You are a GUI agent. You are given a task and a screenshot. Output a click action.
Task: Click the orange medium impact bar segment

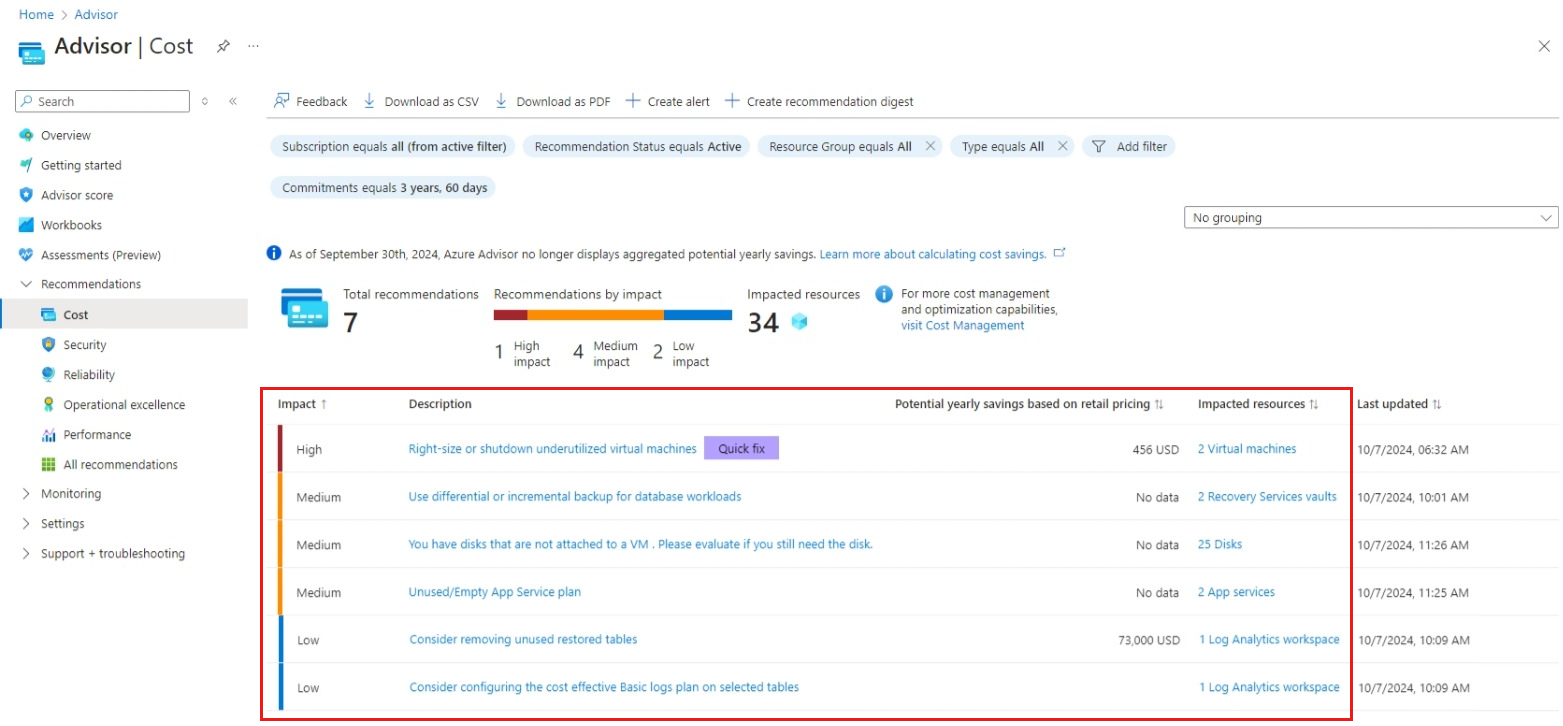tap(595, 315)
